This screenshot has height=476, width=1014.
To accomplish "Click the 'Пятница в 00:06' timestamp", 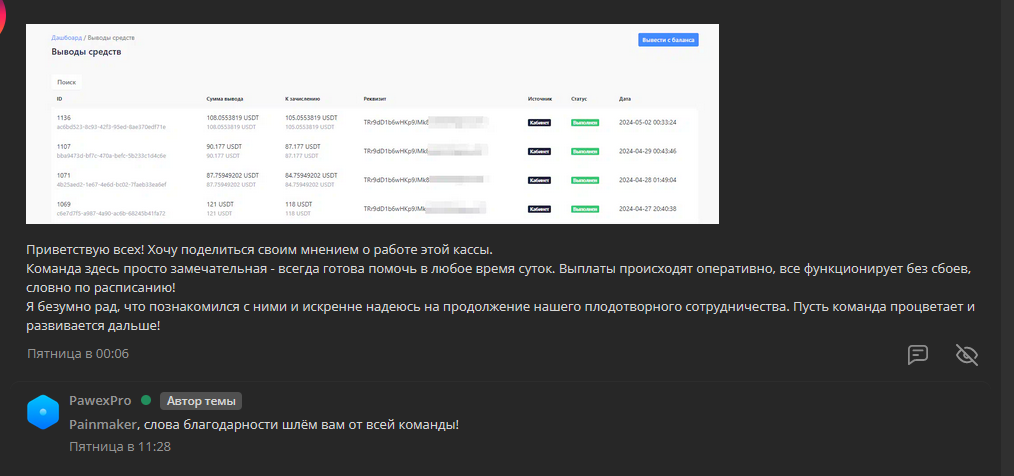I will click(x=78, y=354).
